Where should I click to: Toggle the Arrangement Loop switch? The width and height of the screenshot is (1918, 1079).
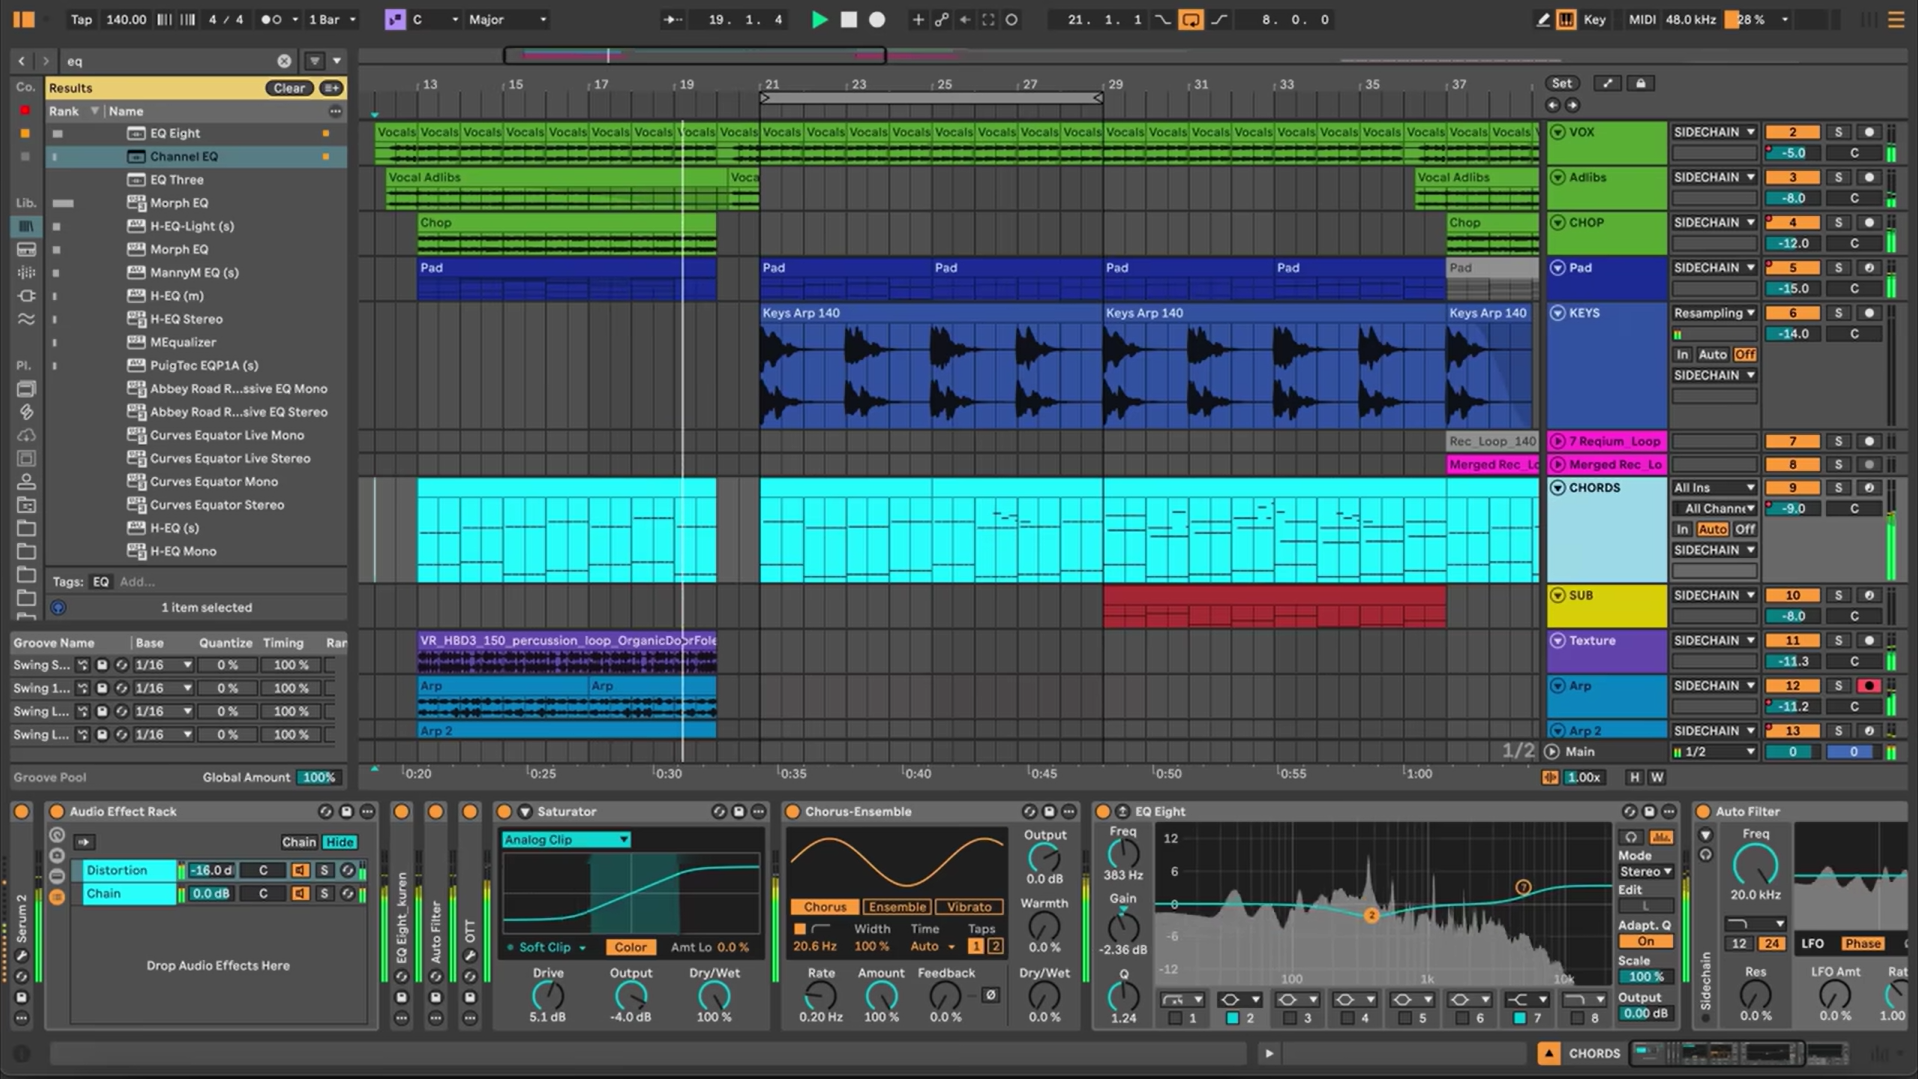pos(1190,19)
